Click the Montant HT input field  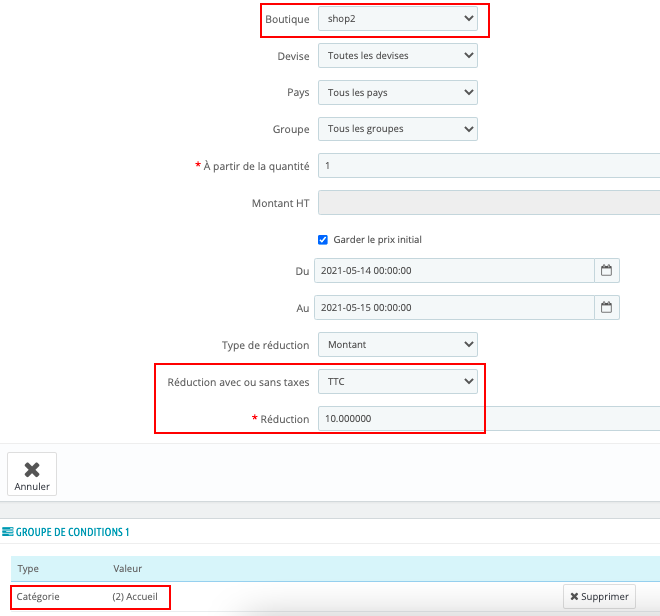click(489, 203)
